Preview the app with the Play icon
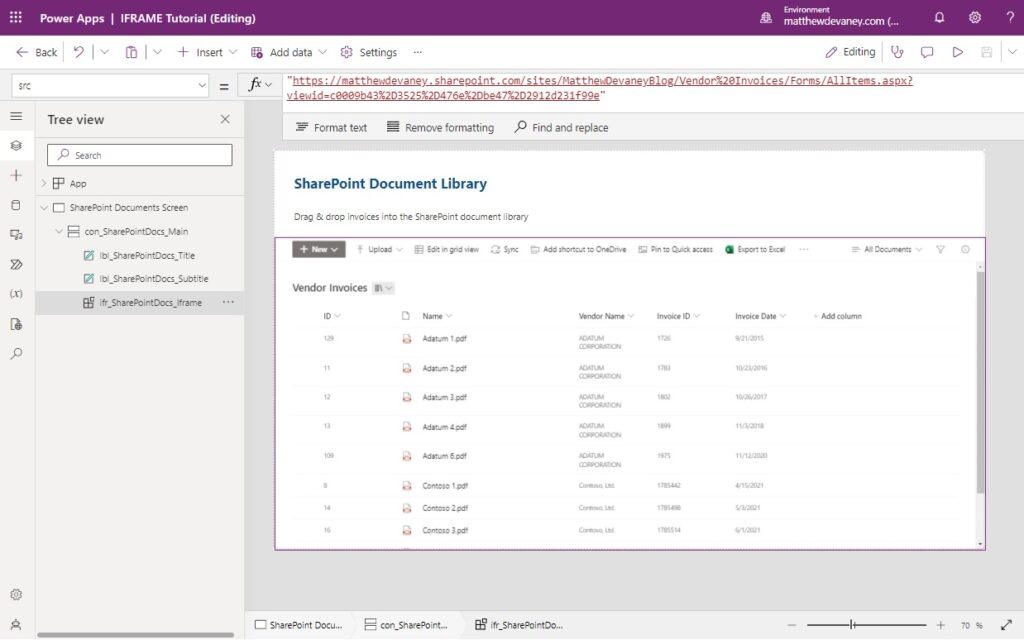The width and height of the screenshot is (1024, 640). pyautogui.click(x=957, y=51)
